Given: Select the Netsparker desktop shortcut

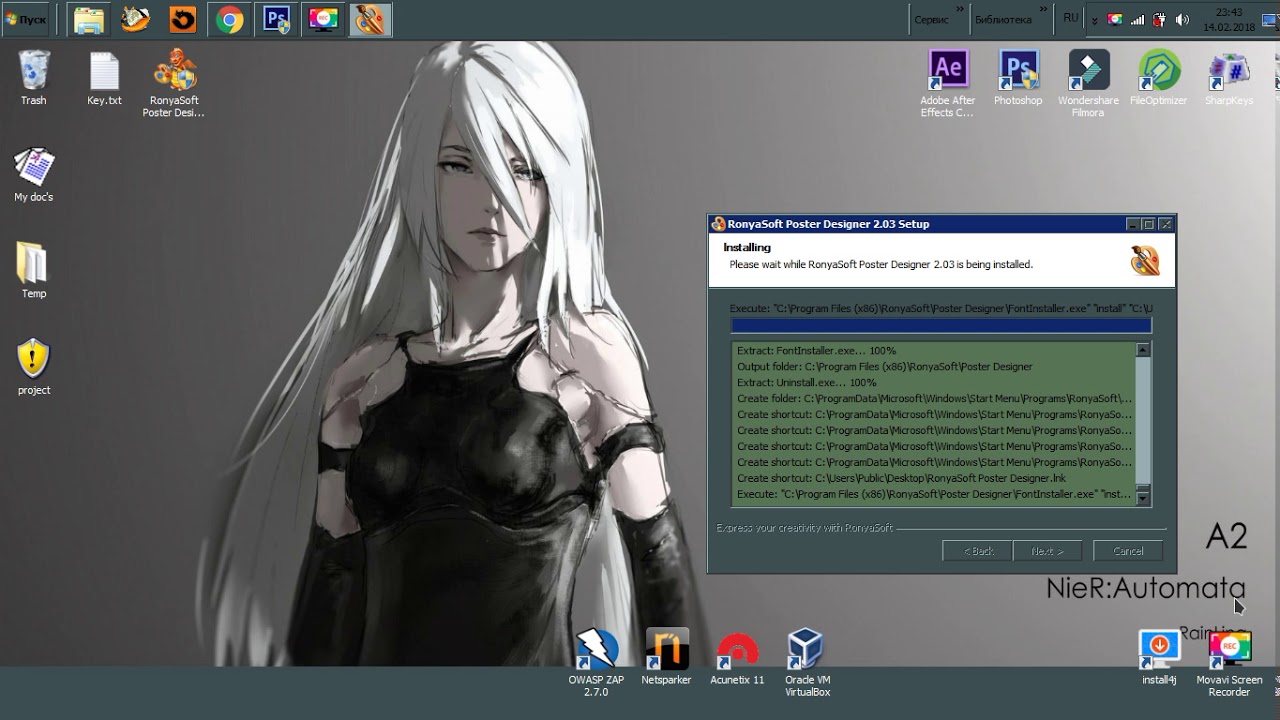Looking at the screenshot, I should click(x=666, y=657).
